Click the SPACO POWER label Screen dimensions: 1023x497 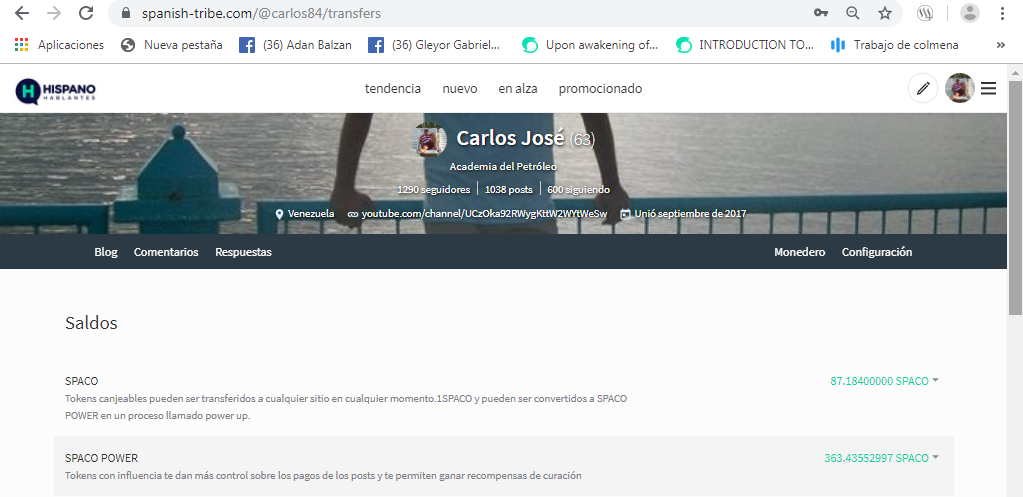pyautogui.click(x=101, y=458)
